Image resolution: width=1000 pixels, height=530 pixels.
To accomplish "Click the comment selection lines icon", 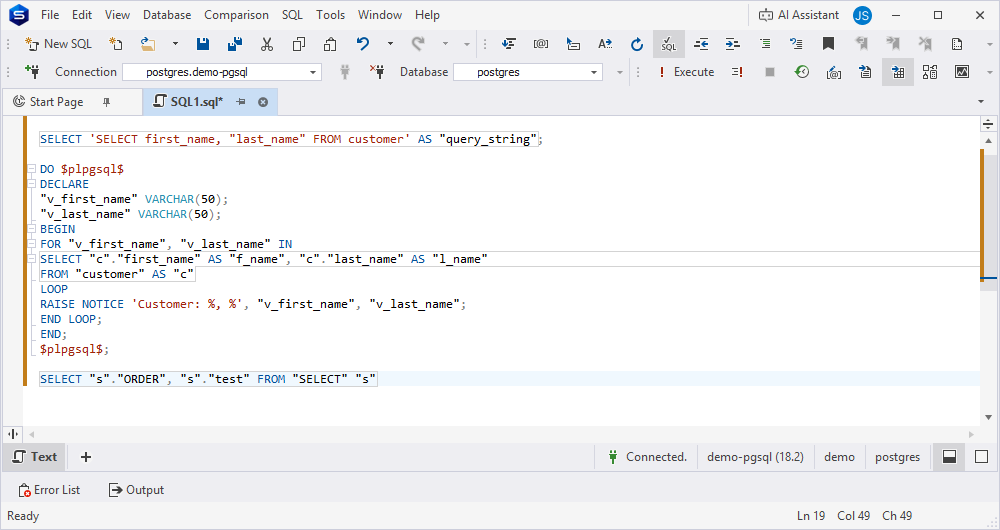I will pos(765,44).
